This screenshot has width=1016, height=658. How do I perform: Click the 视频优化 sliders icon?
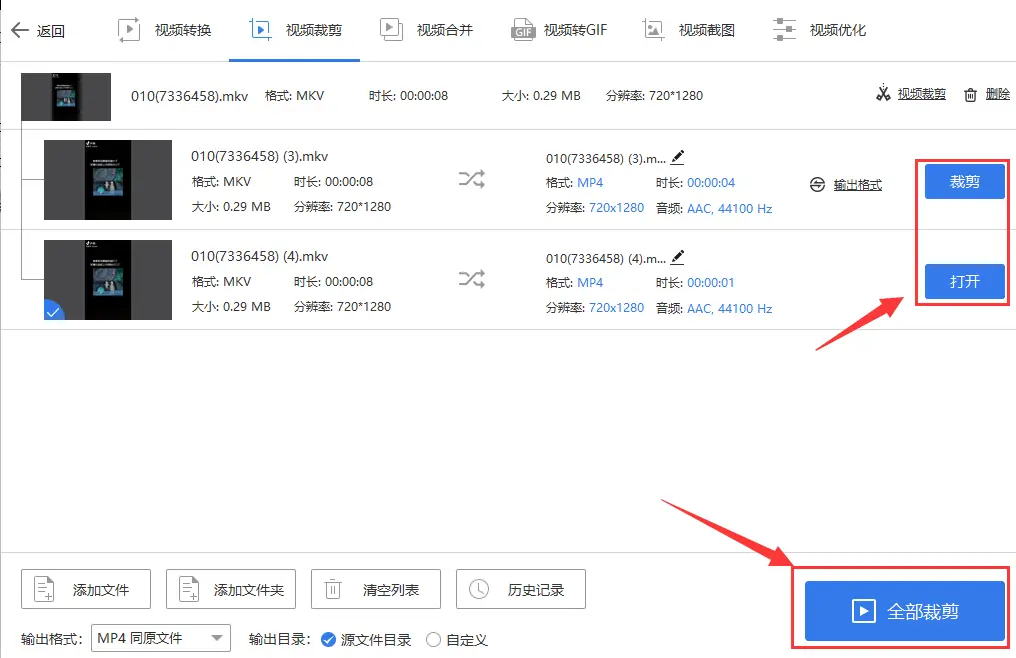(x=784, y=30)
